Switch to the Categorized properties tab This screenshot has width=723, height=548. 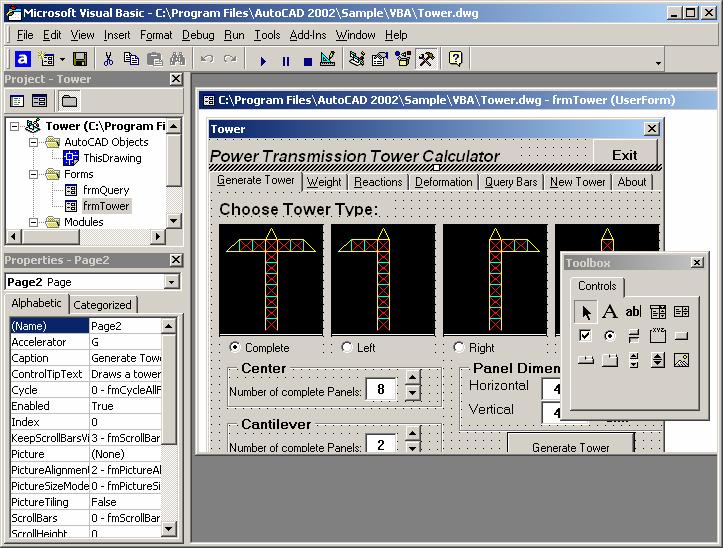(x=102, y=305)
